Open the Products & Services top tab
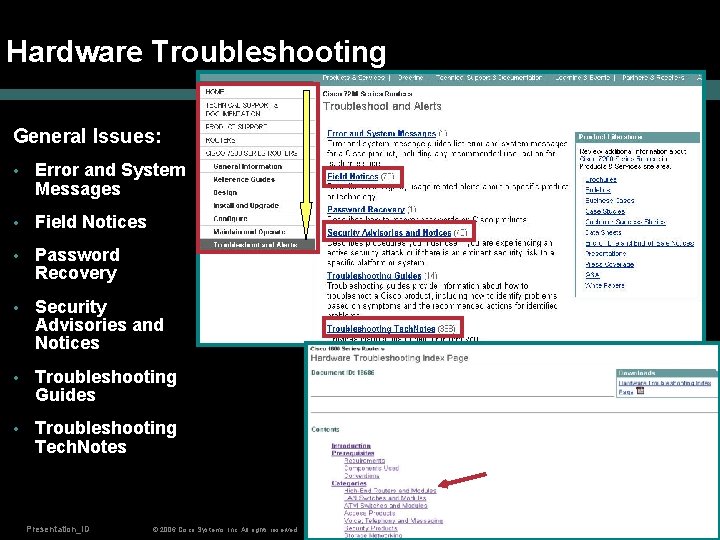 pyautogui.click(x=353, y=78)
